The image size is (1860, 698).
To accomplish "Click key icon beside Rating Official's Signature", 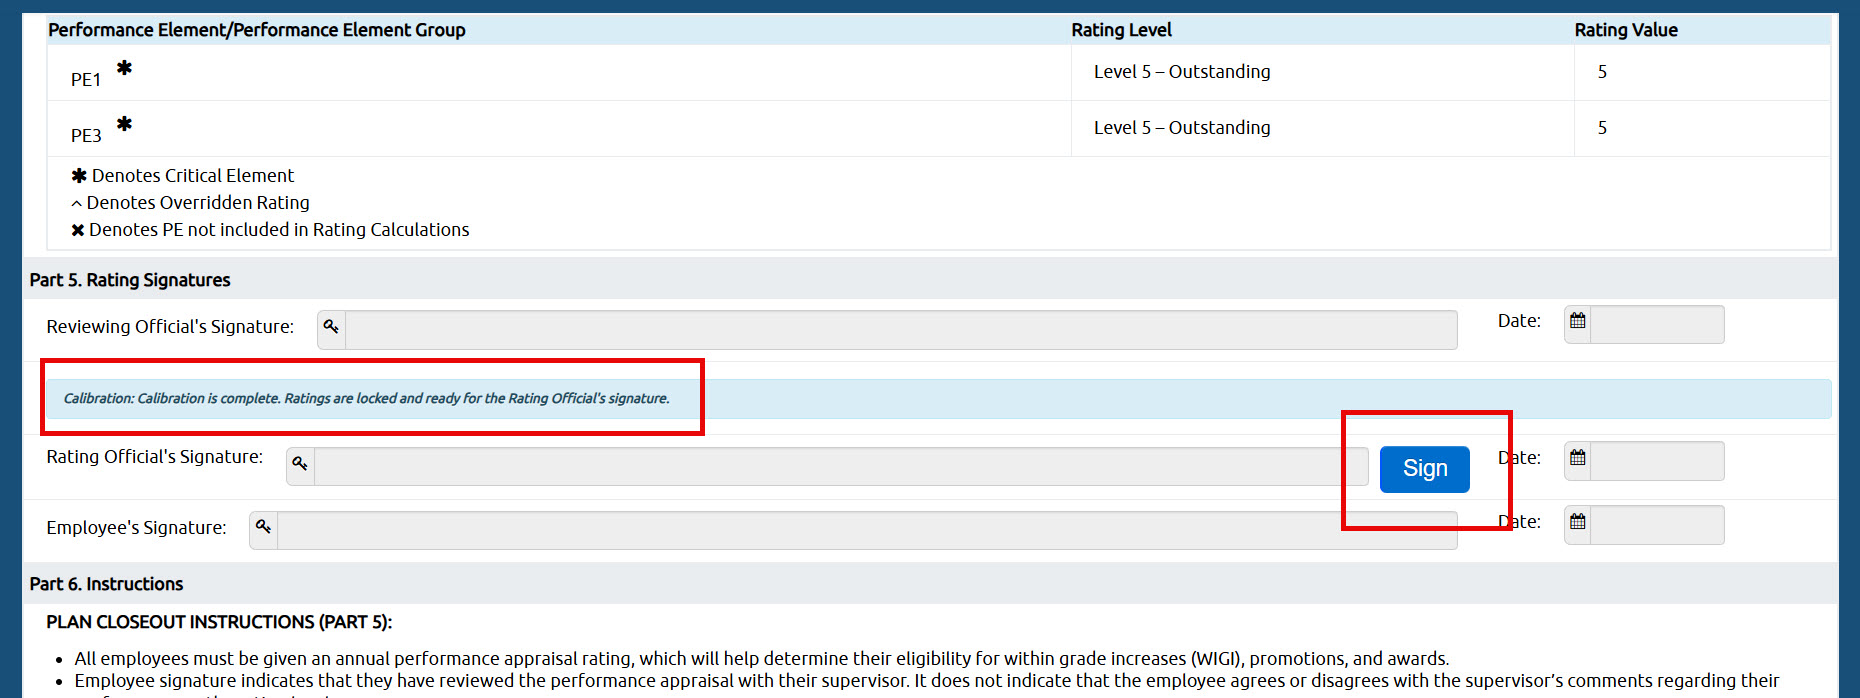I will click(x=300, y=464).
